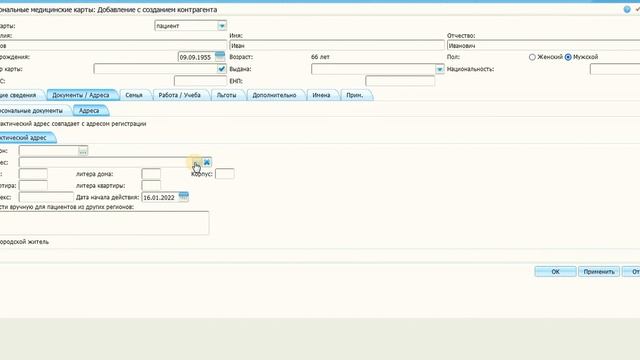Focus the литера дома field

151,174
